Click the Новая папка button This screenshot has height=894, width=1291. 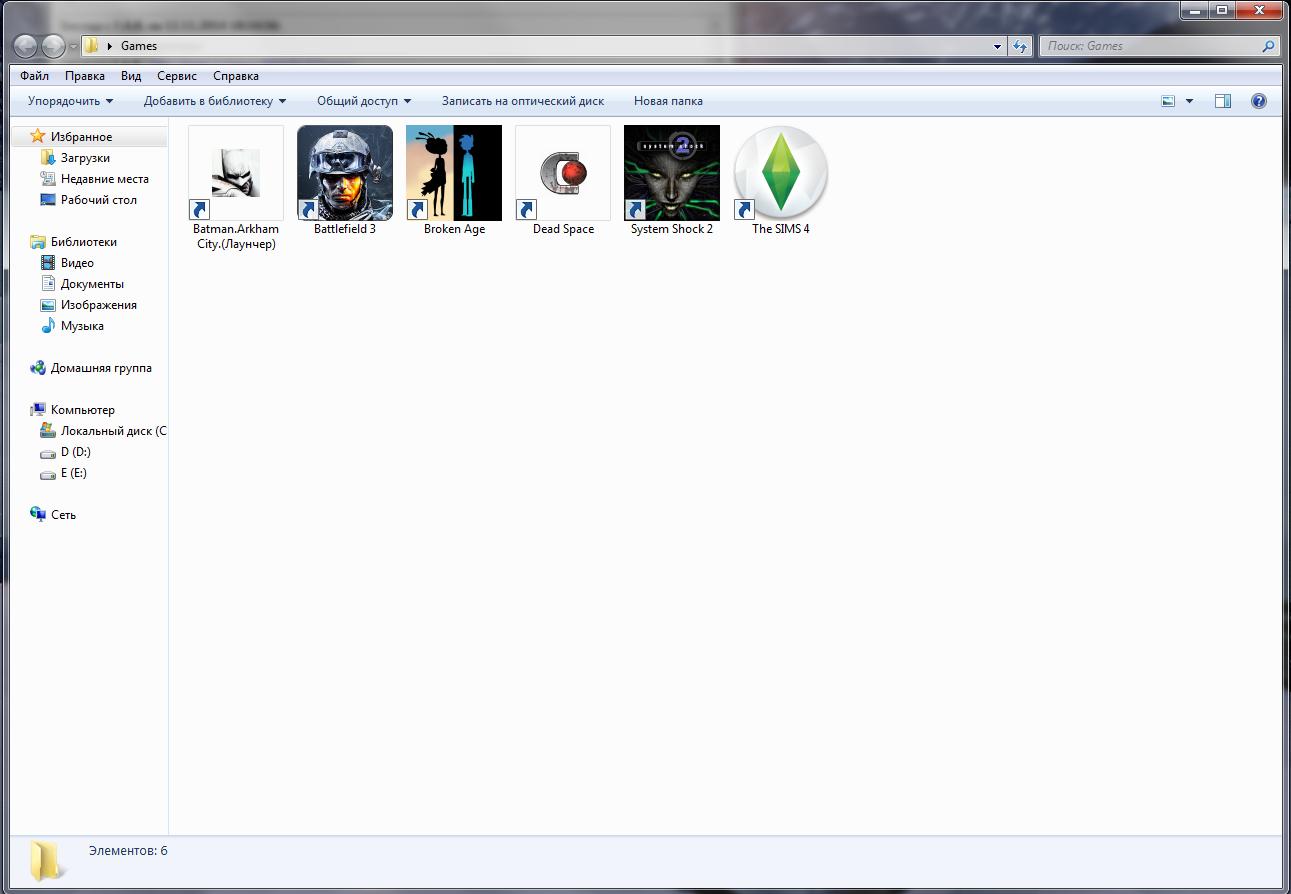[x=668, y=101]
